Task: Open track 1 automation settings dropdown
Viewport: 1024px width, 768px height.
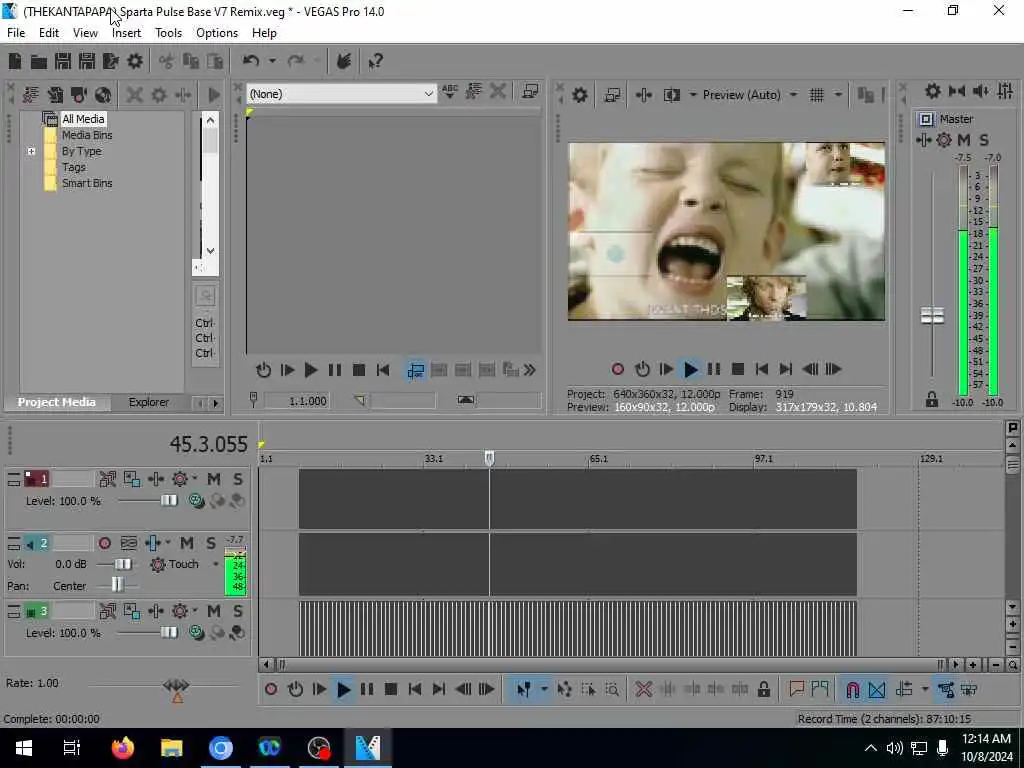Action: point(195,479)
